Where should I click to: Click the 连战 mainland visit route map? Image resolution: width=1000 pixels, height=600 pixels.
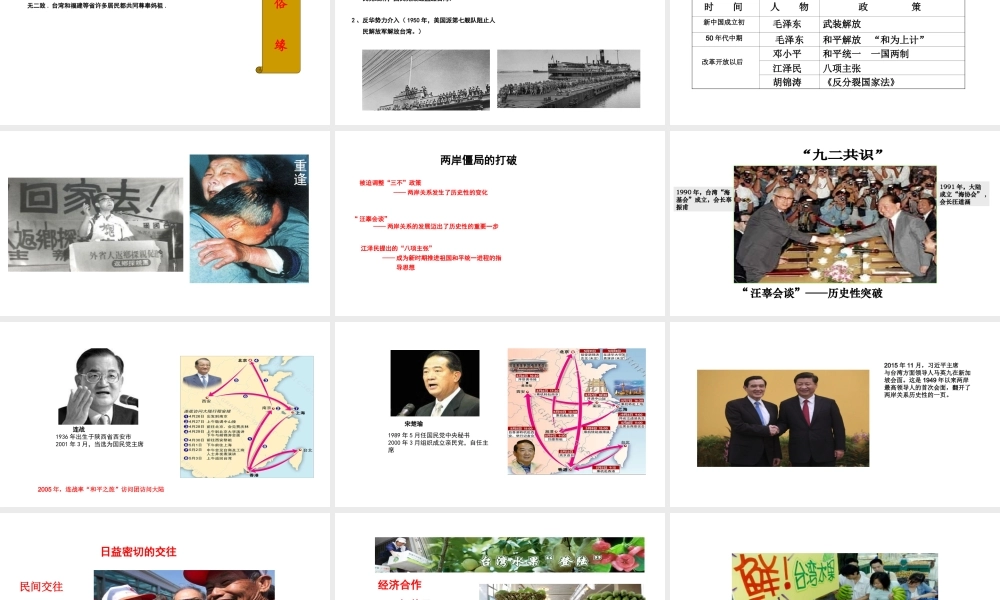coord(247,417)
